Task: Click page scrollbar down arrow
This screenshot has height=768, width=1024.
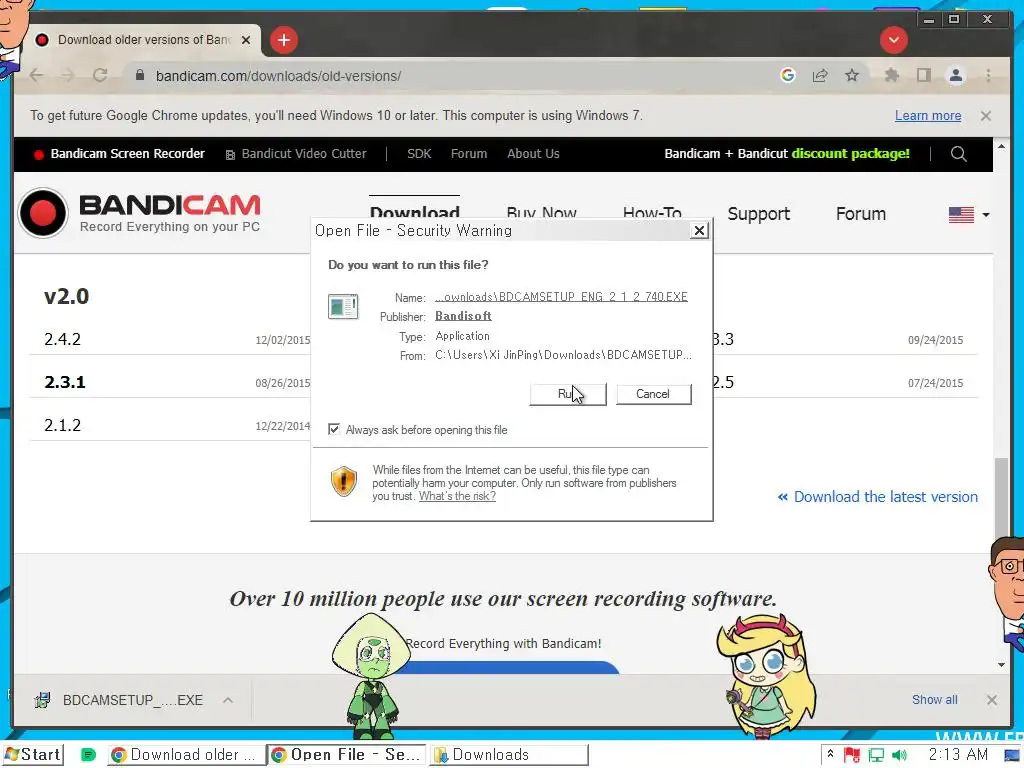Action: (x=1002, y=665)
